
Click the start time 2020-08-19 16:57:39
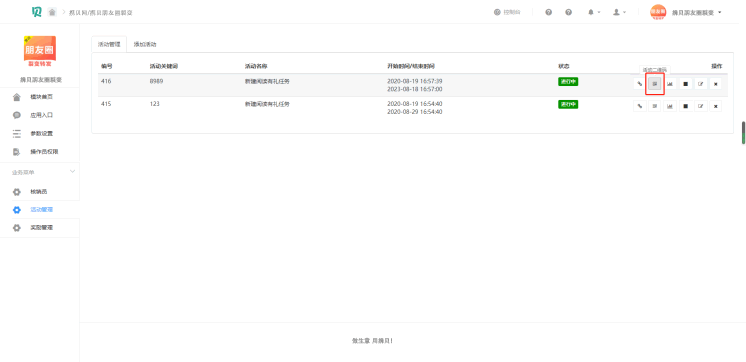(415, 81)
